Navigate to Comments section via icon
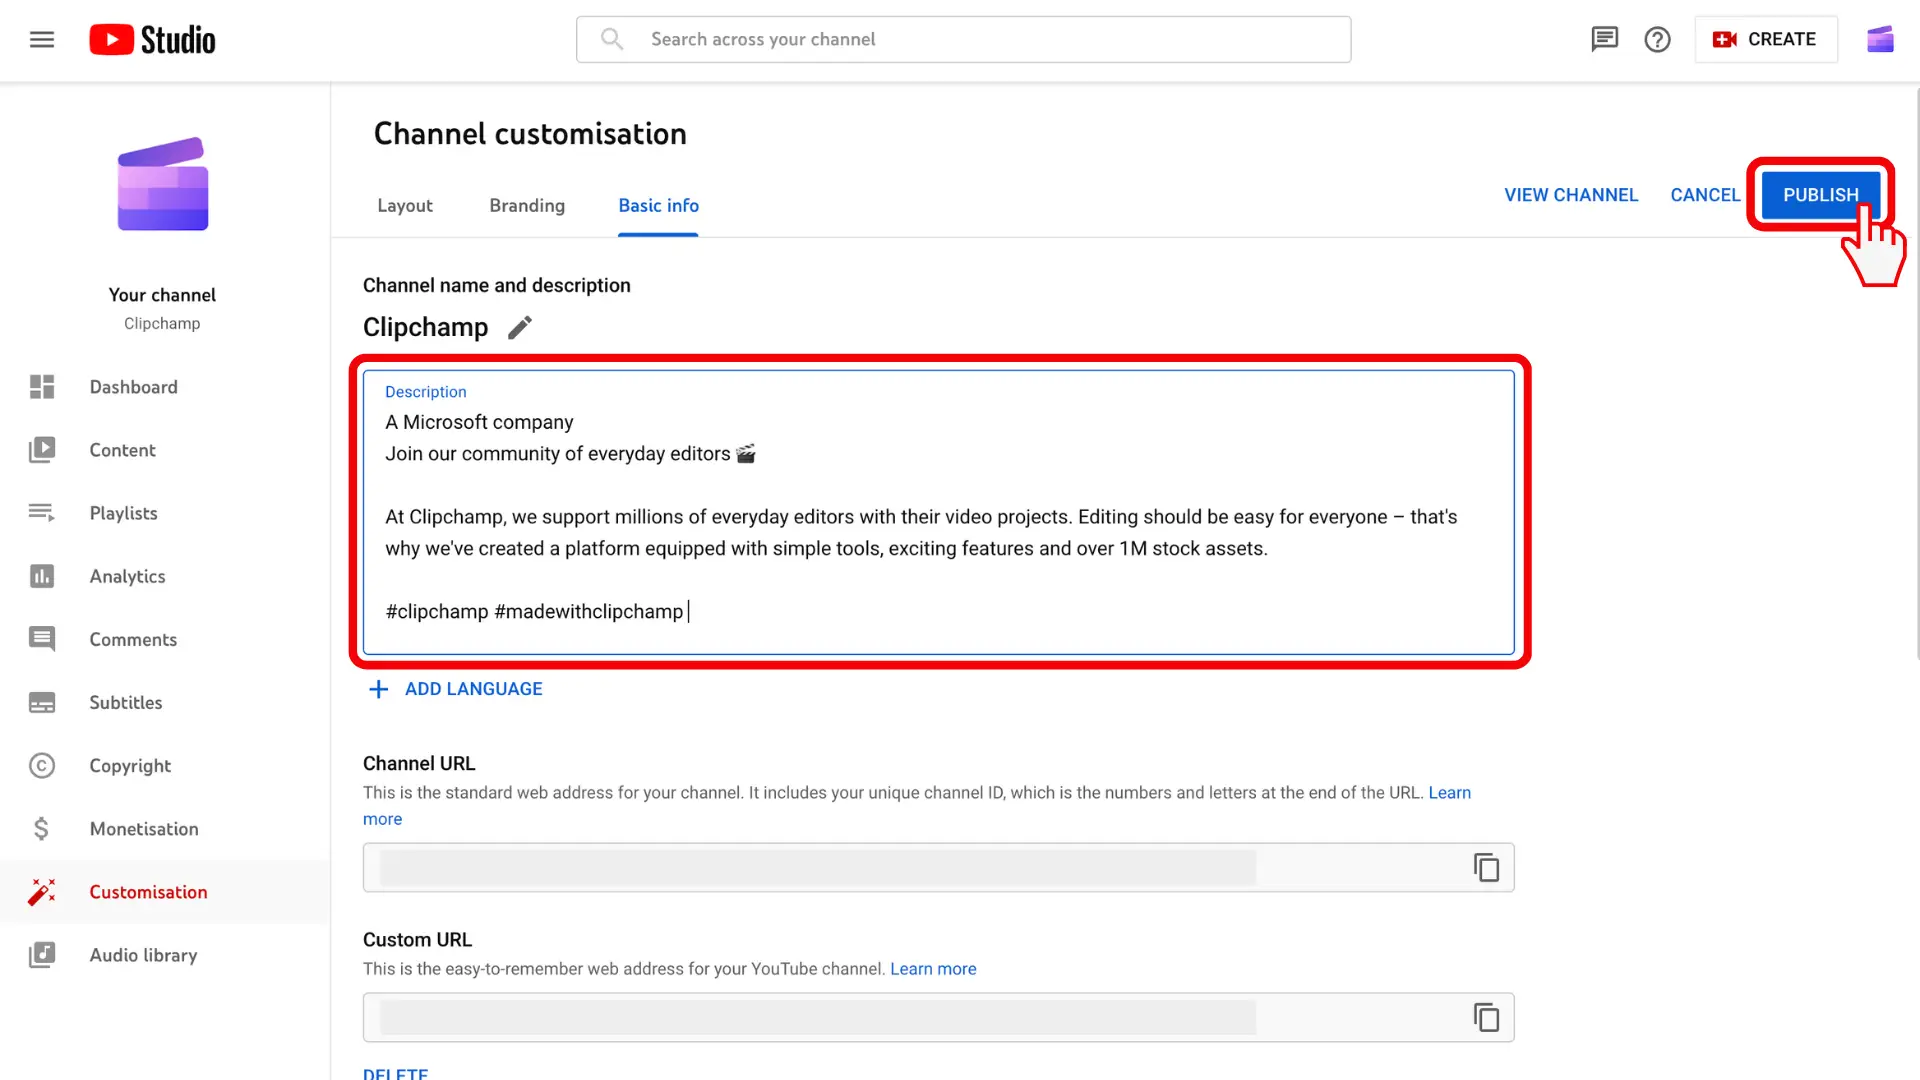This screenshot has width=1920, height=1080. [40, 638]
